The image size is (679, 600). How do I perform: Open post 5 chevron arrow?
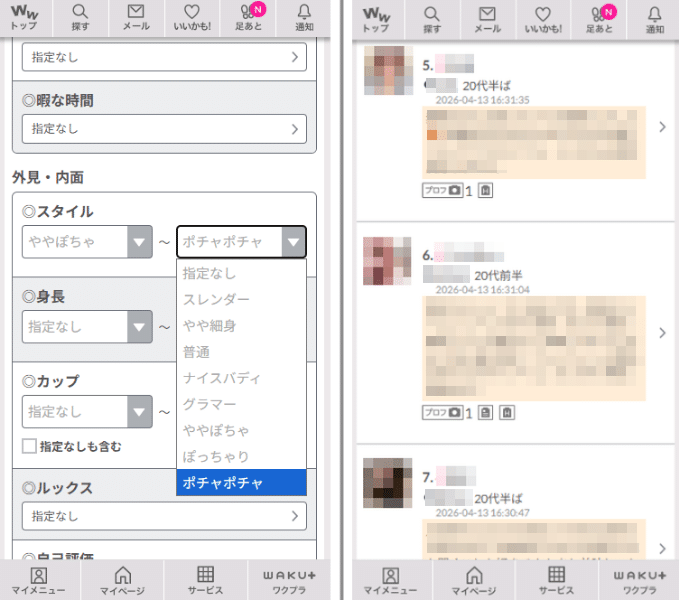coord(662,127)
